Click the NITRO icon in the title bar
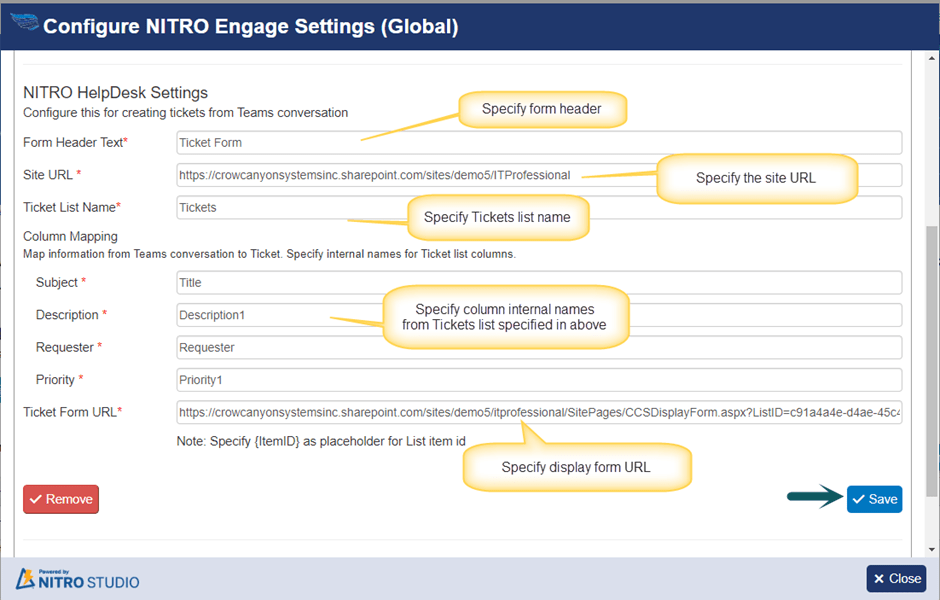The height and width of the screenshot is (600, 940). [x=25, y=23]
